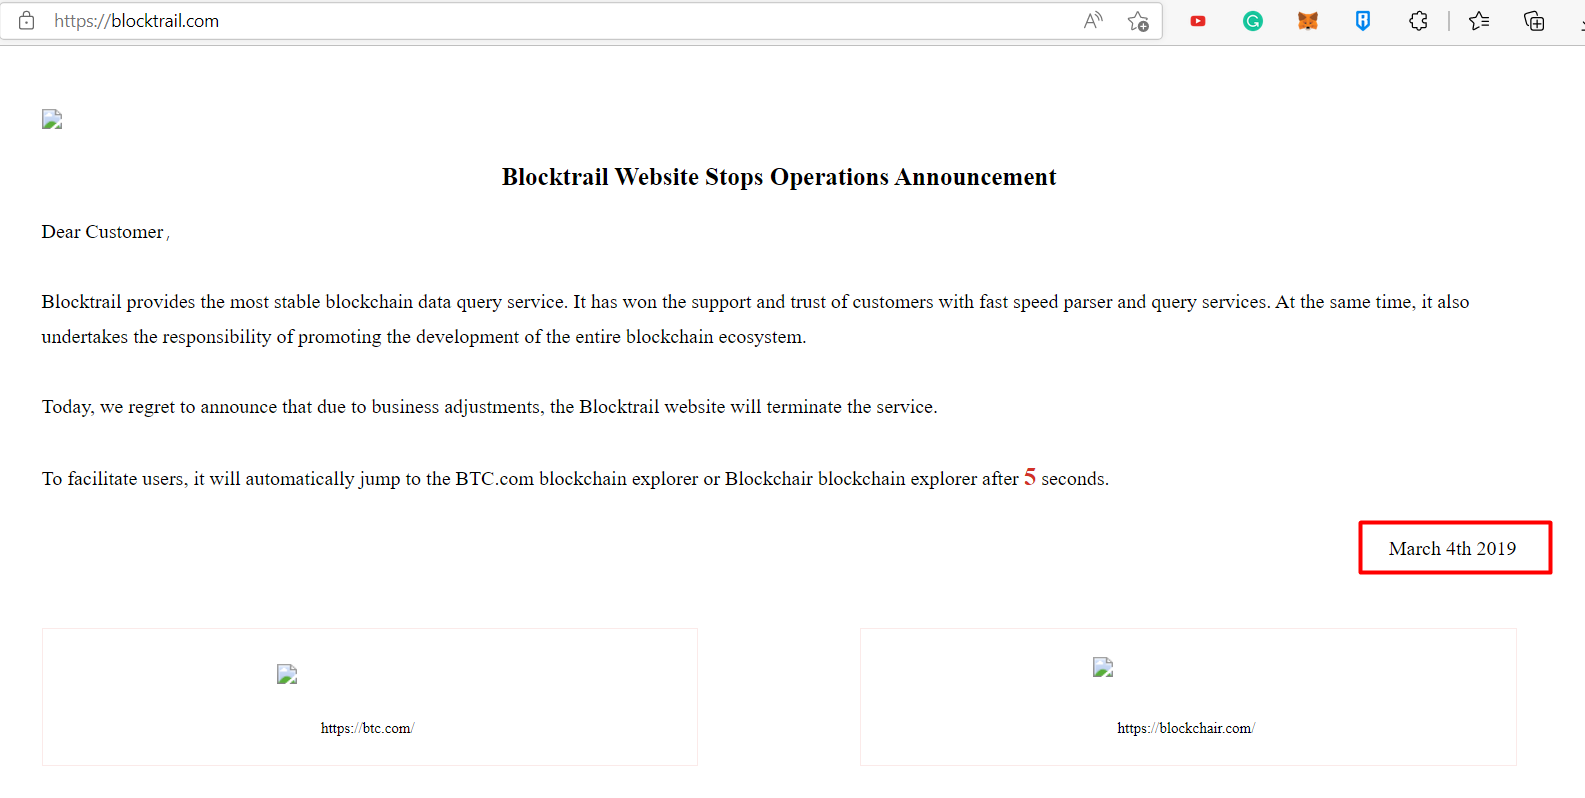Viewport: 1585px width, 798px height.
Task: Open the Collections icon
Action: pos(1534,21)
